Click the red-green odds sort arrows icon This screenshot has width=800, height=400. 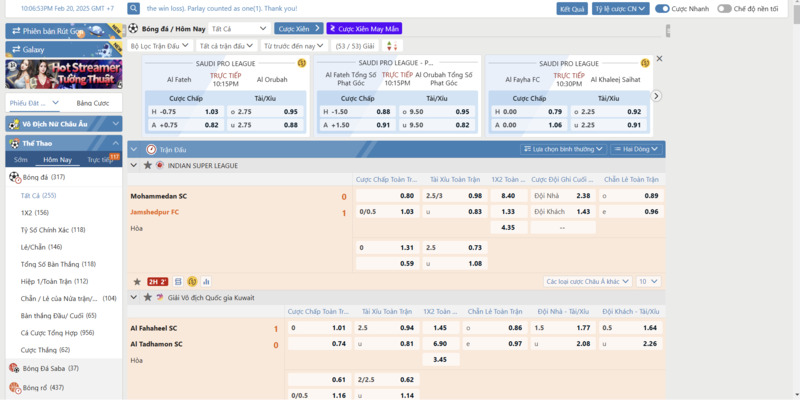coord(392,46)
